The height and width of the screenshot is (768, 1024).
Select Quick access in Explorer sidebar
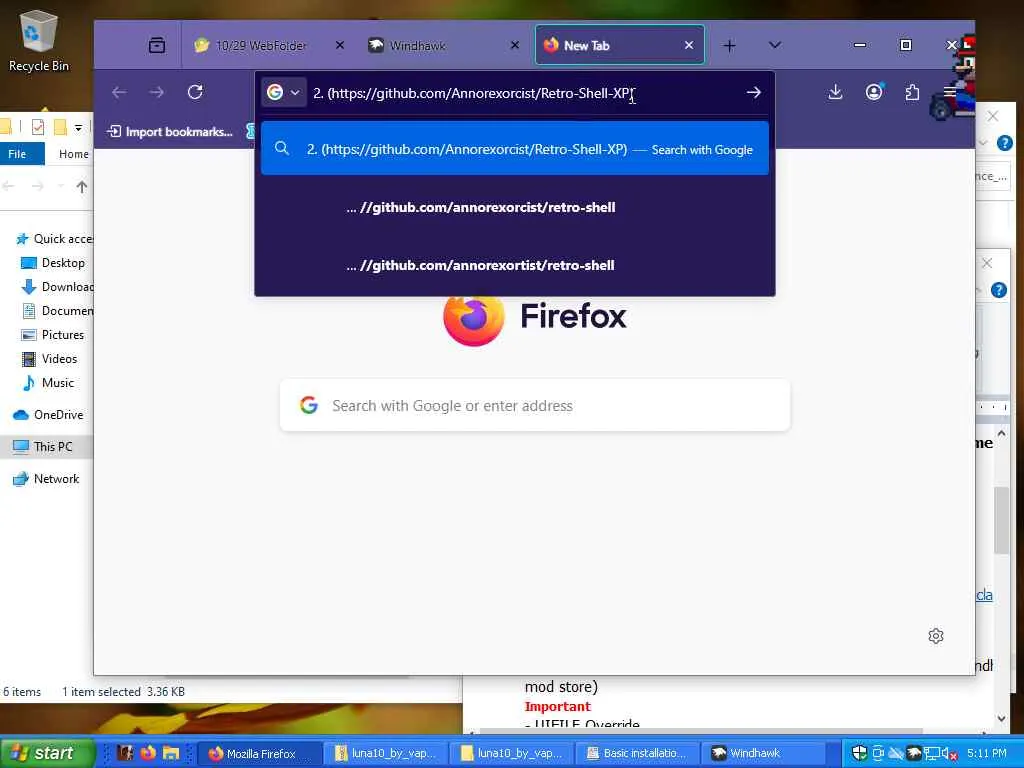point(56,238)
